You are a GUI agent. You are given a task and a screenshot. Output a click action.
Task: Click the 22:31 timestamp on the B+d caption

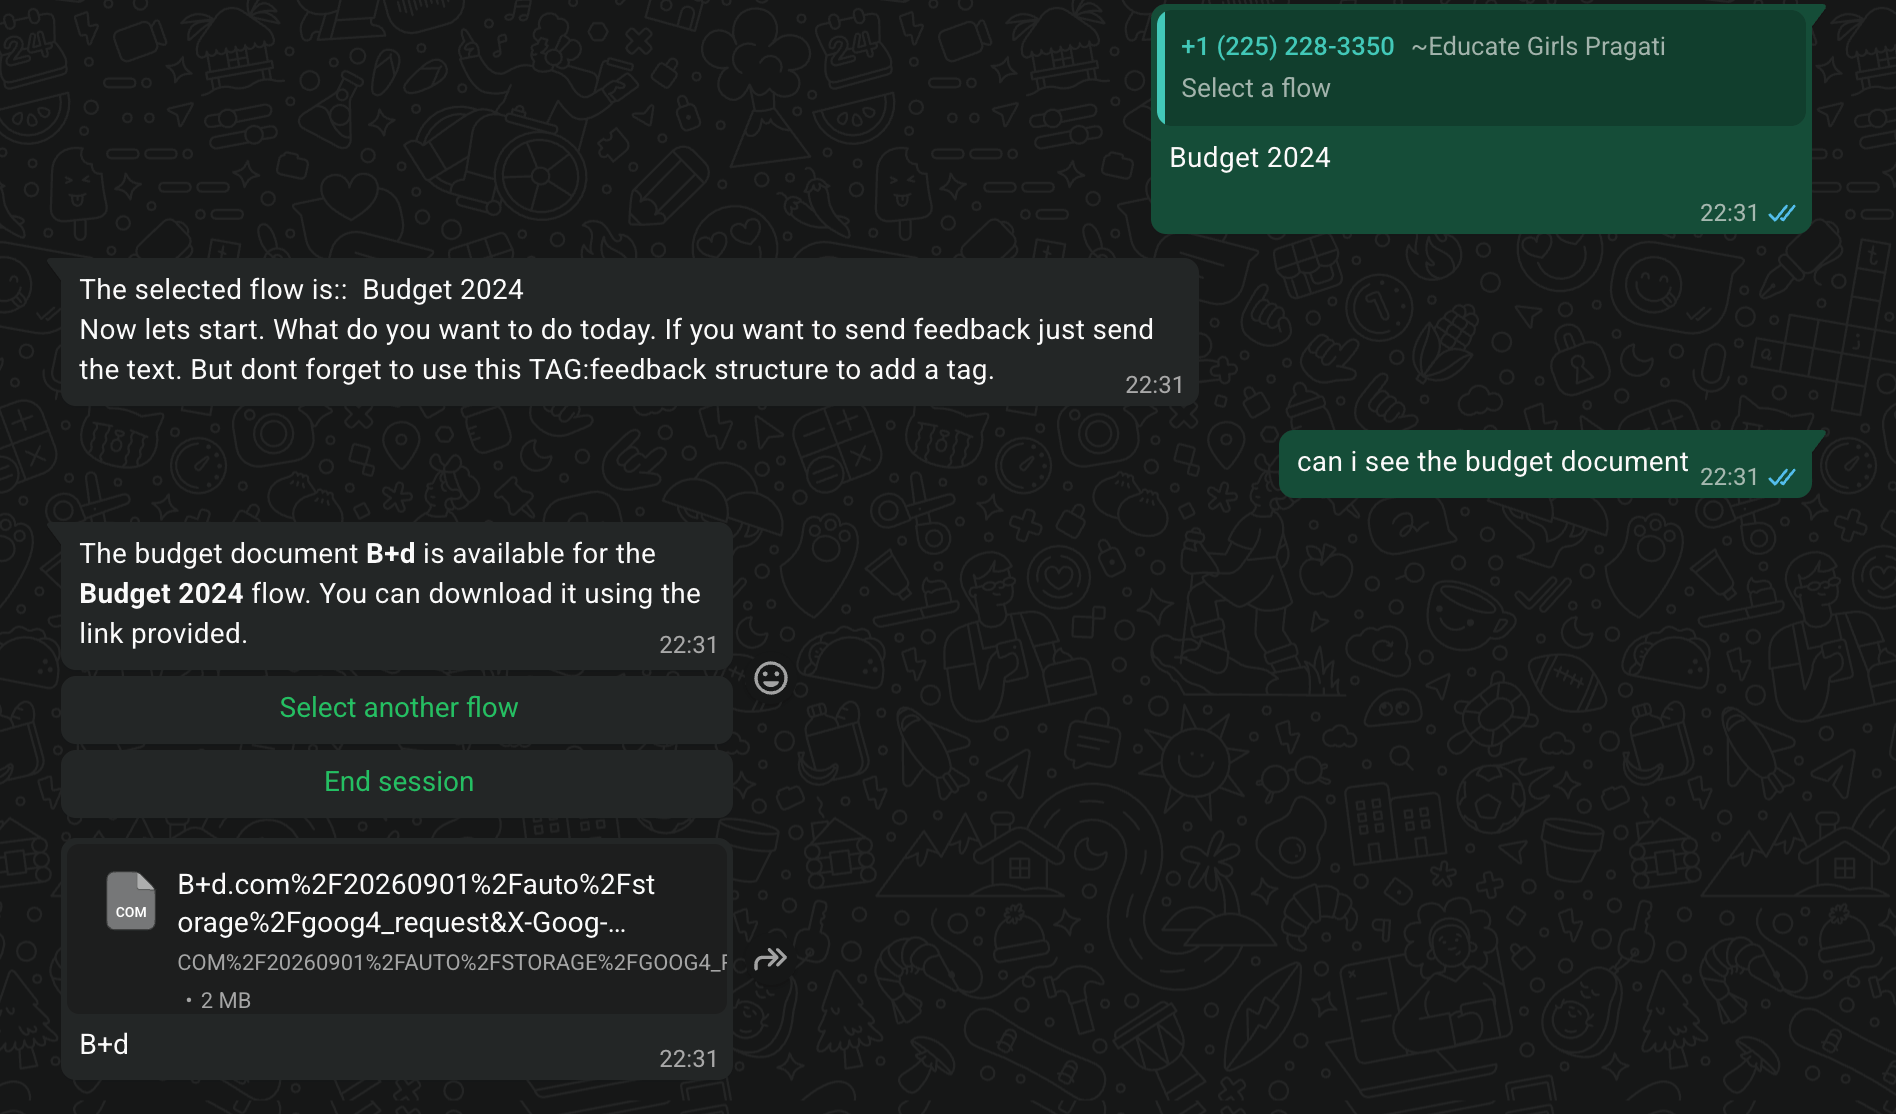688,1059
